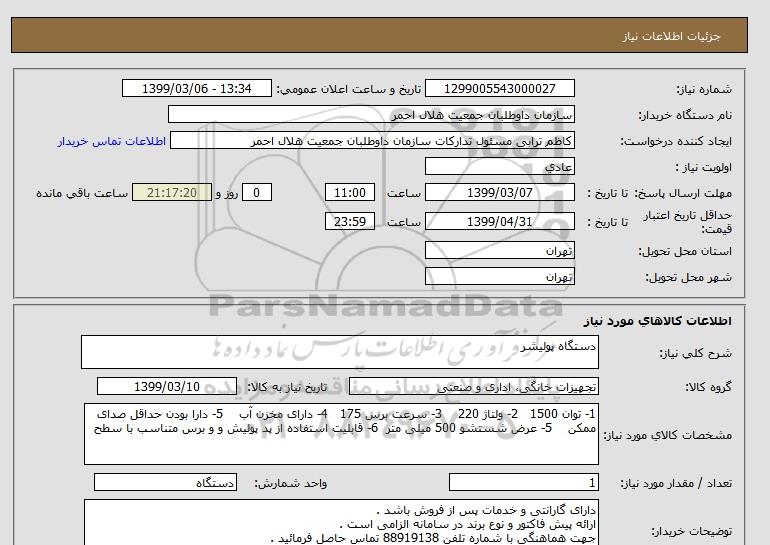Click the validity time field 23:59
The height and width of the screenshot is (545, 770).
click(x=350, y=221)
